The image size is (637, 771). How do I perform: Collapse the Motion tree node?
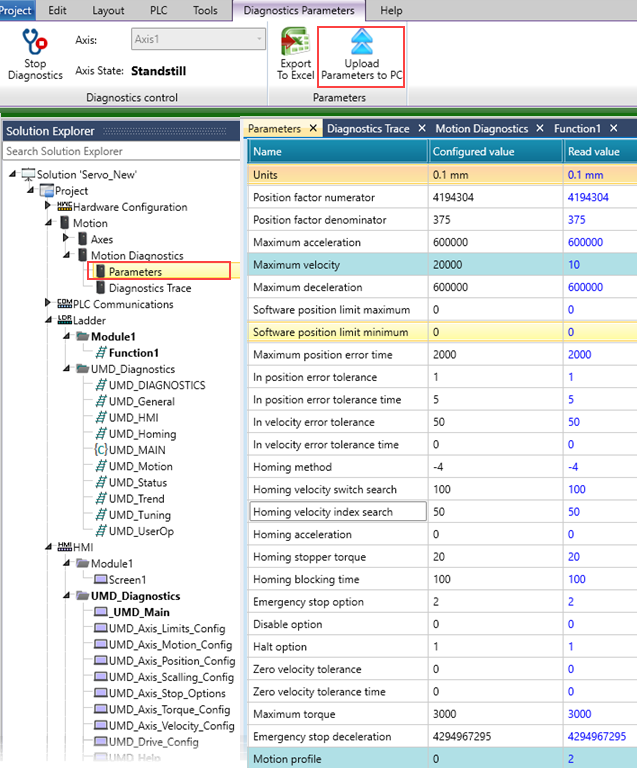(48, 223)
